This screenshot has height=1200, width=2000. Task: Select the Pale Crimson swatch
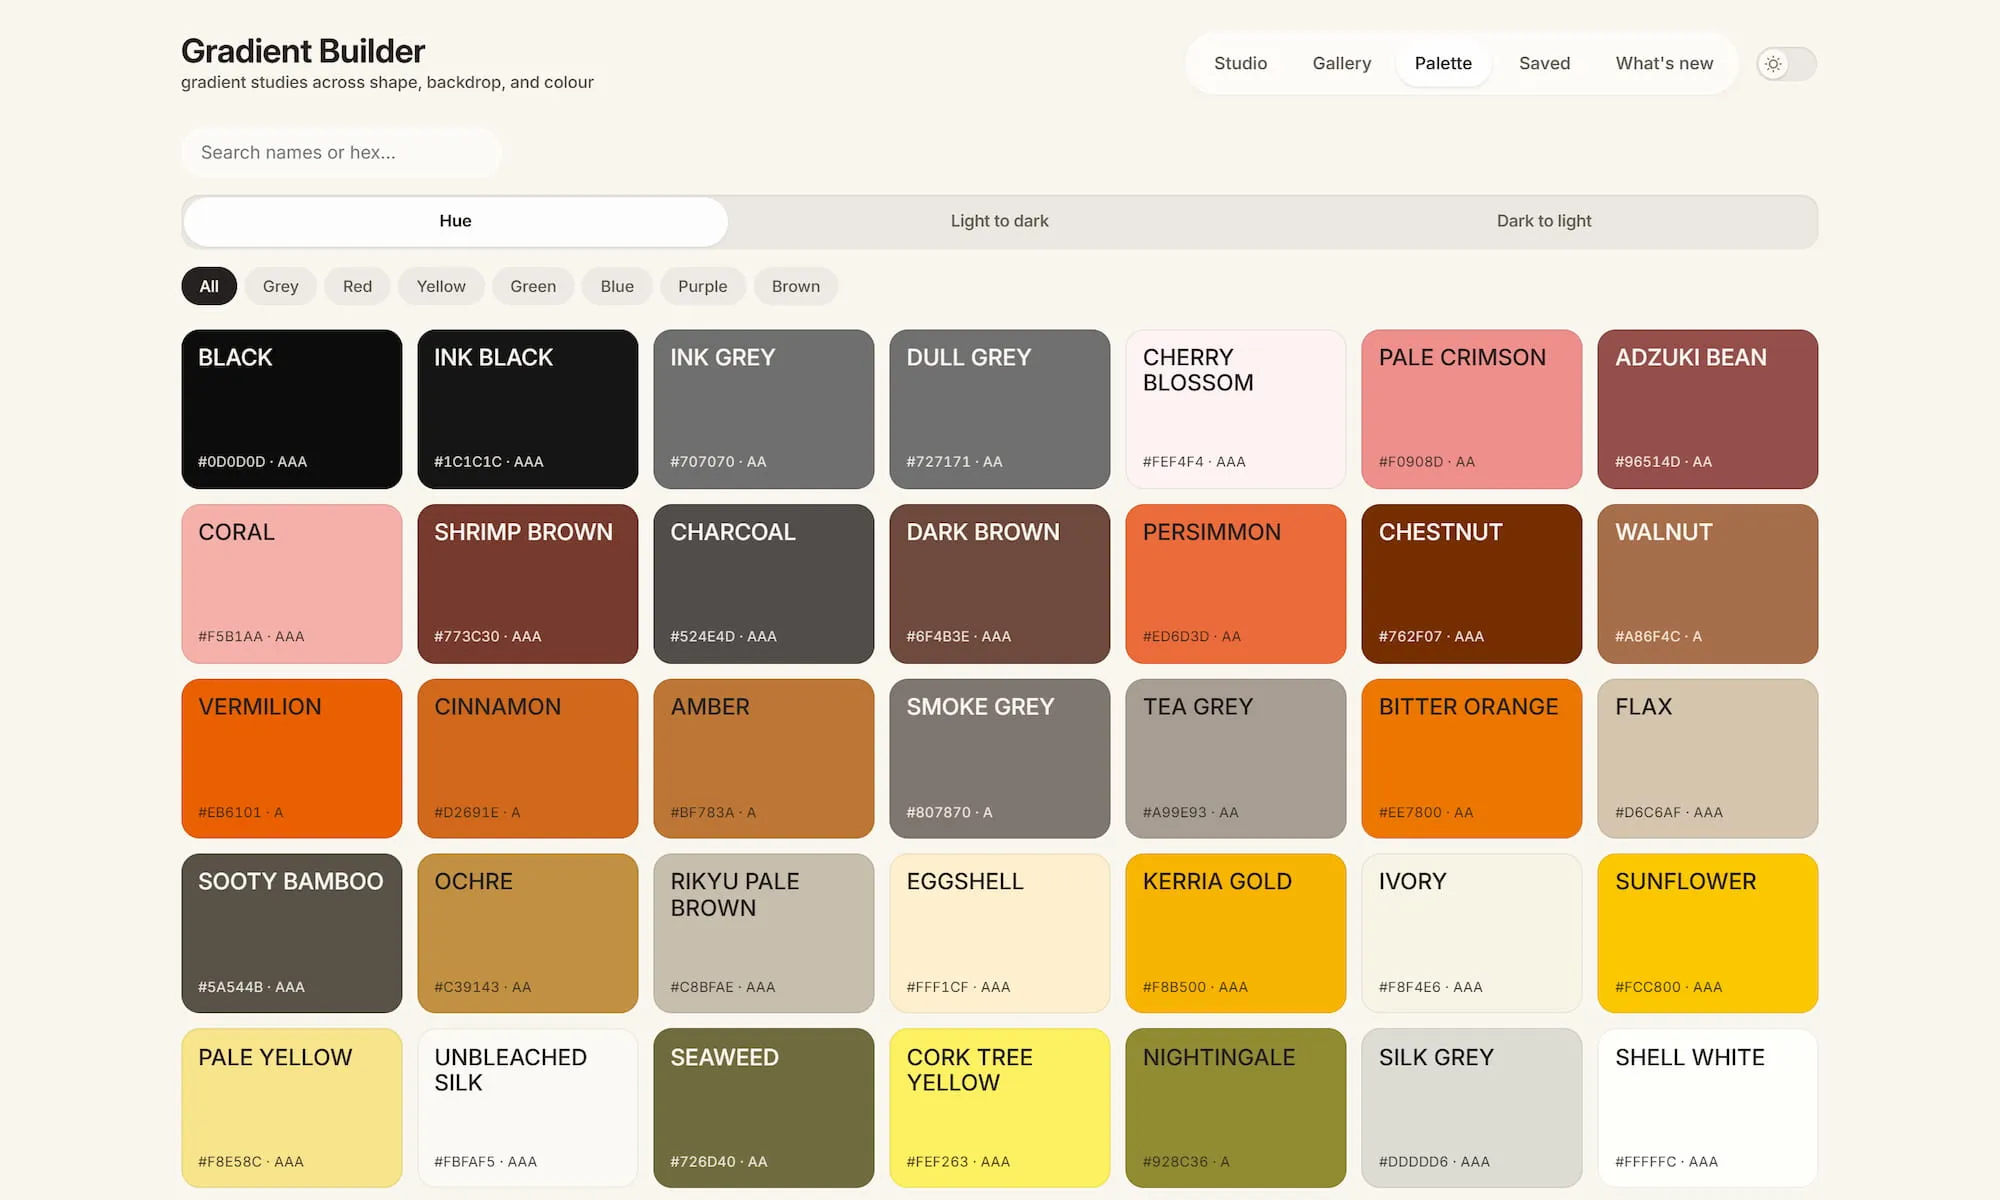1472,409
